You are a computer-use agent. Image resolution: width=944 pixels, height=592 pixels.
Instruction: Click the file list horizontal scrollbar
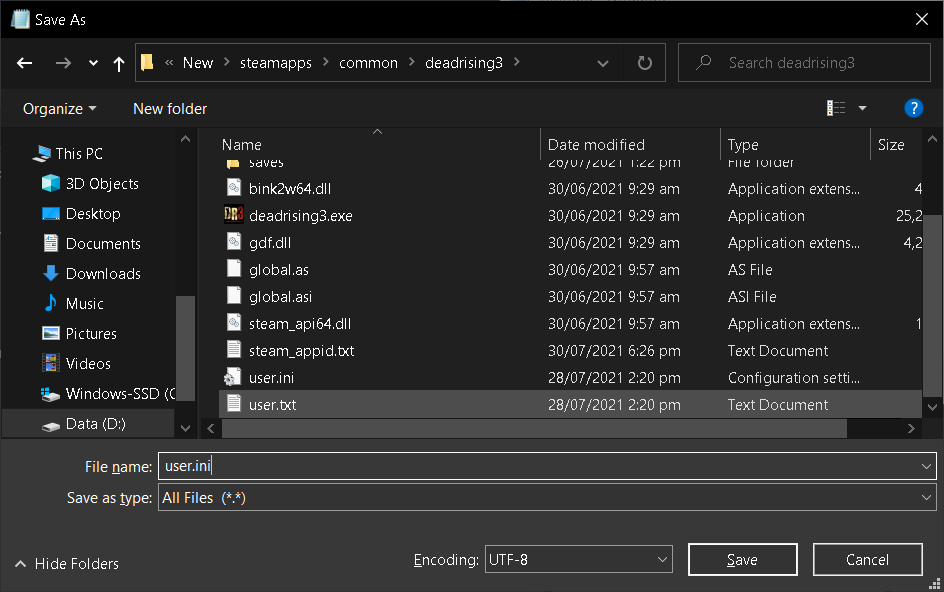[x=534, y=428]
